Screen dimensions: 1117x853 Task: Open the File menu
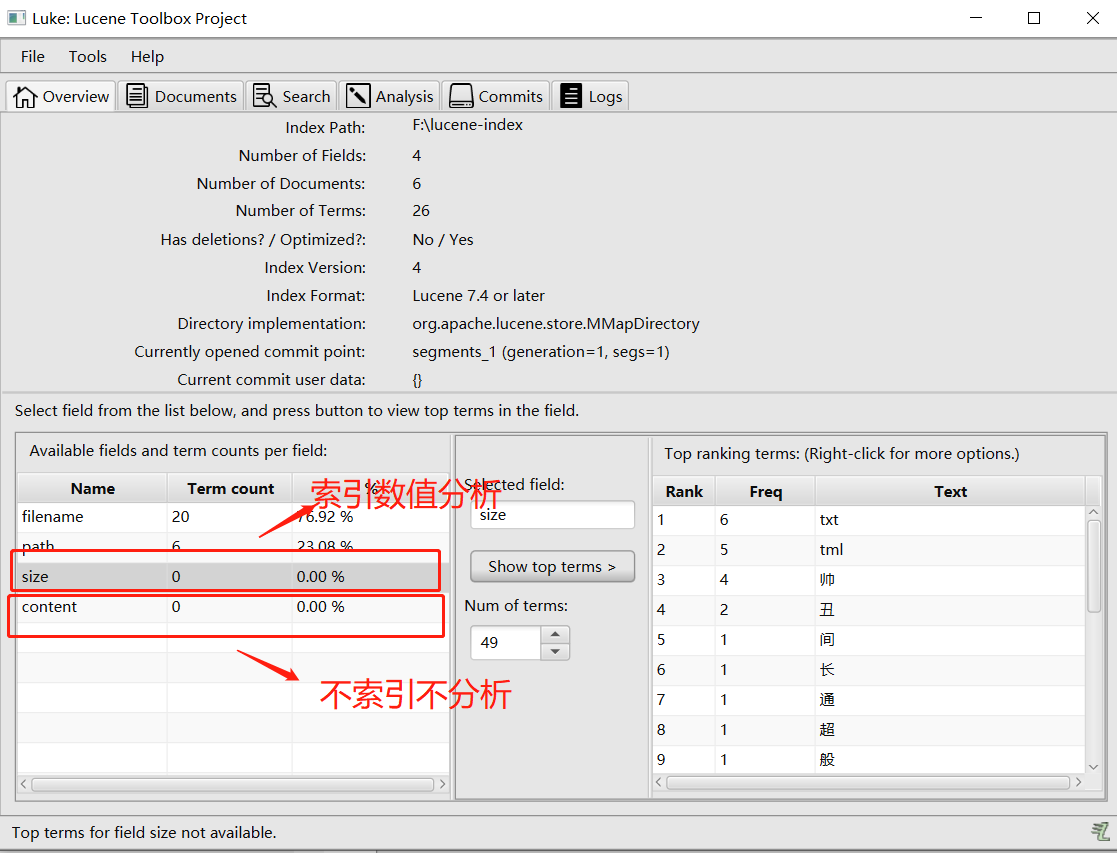point(33,56)
